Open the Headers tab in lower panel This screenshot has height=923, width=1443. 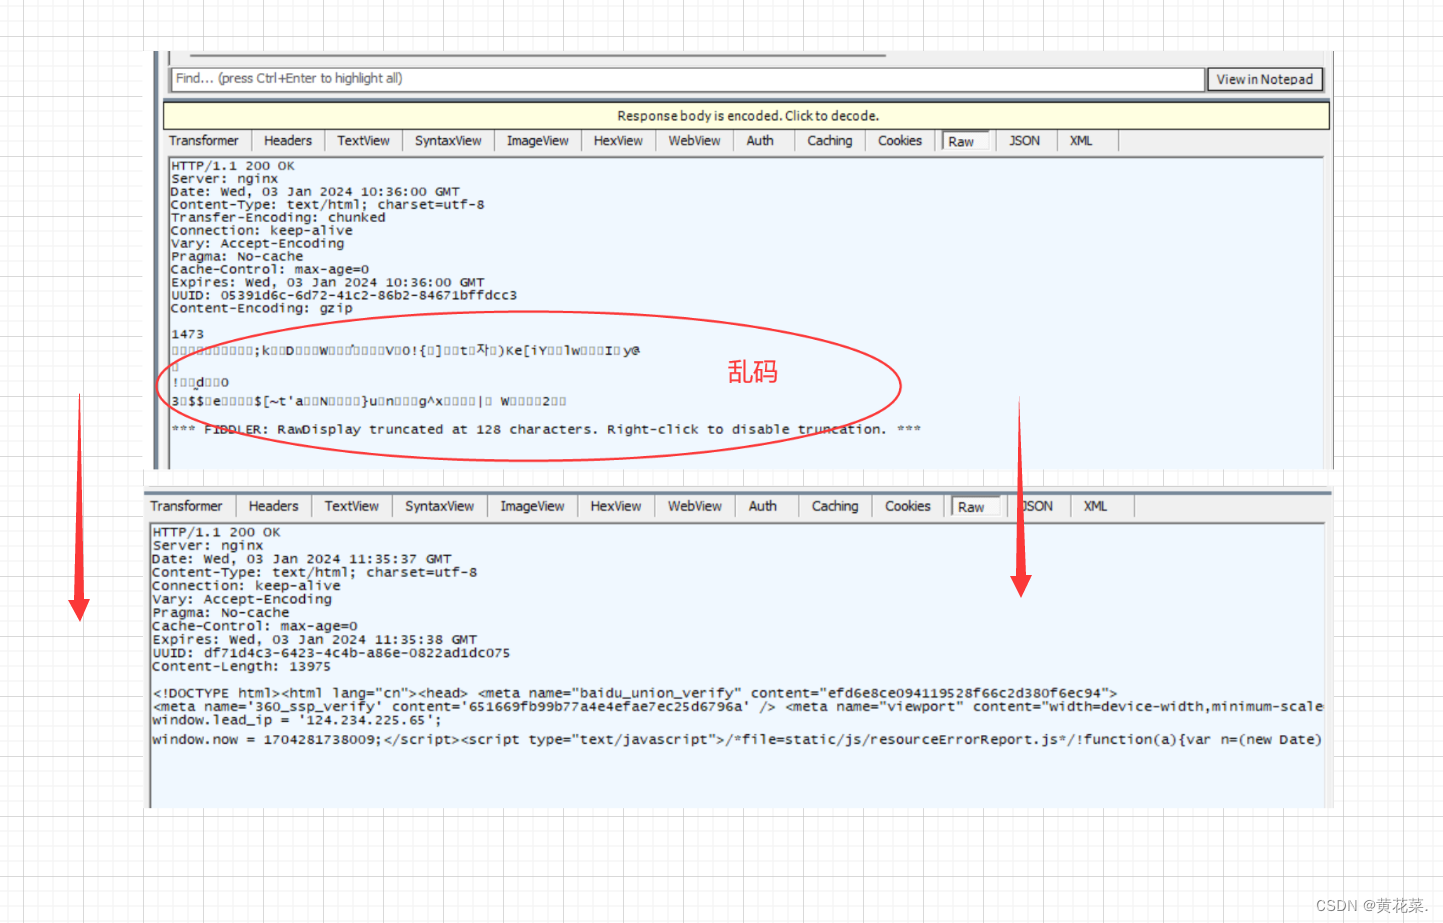pos(273,506)
